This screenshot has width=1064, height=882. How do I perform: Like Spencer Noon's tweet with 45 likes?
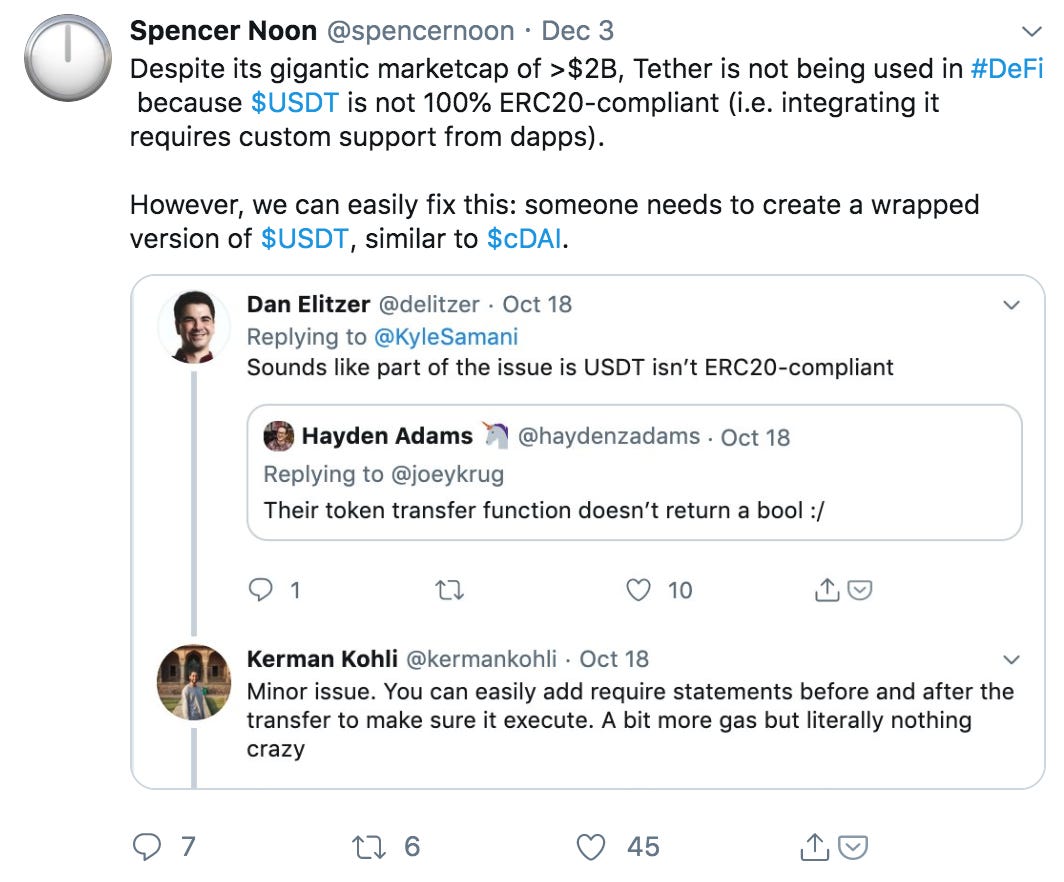click(592, 847)
